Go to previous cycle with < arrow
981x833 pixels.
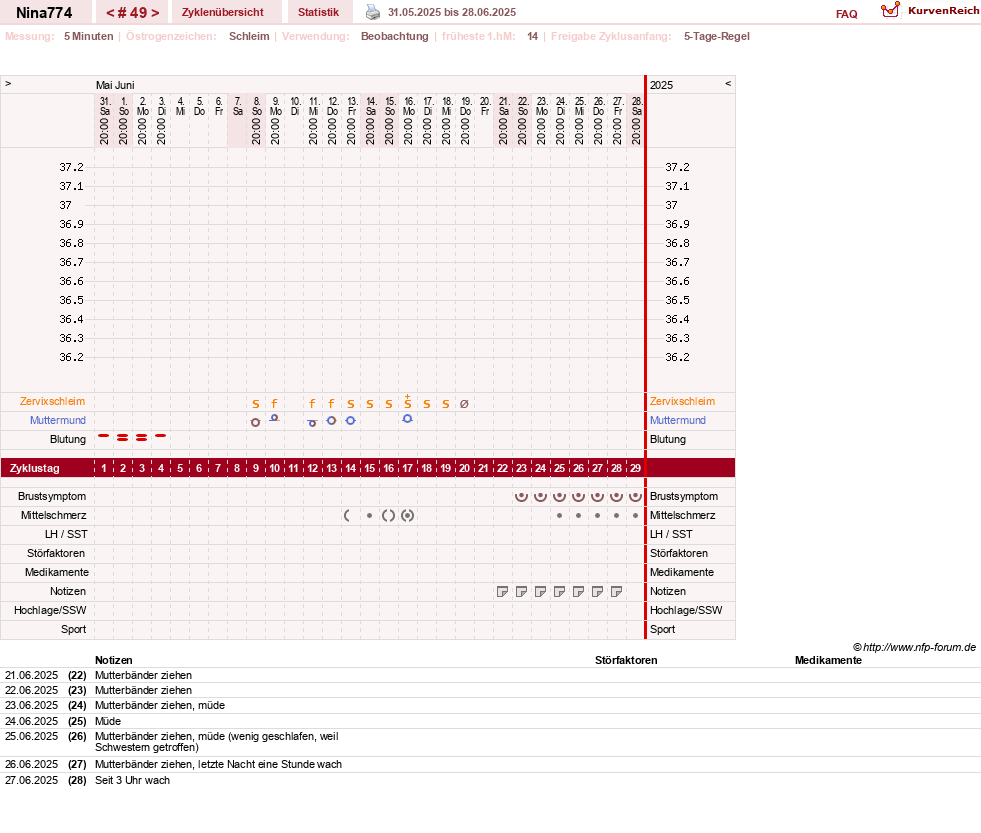pyautogui.click(x=110, y=13)
